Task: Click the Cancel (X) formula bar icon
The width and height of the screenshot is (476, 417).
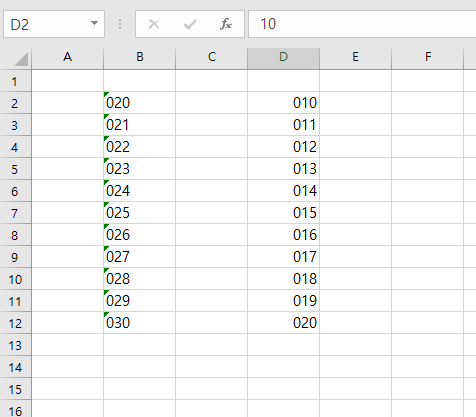Action: (154, 24)
